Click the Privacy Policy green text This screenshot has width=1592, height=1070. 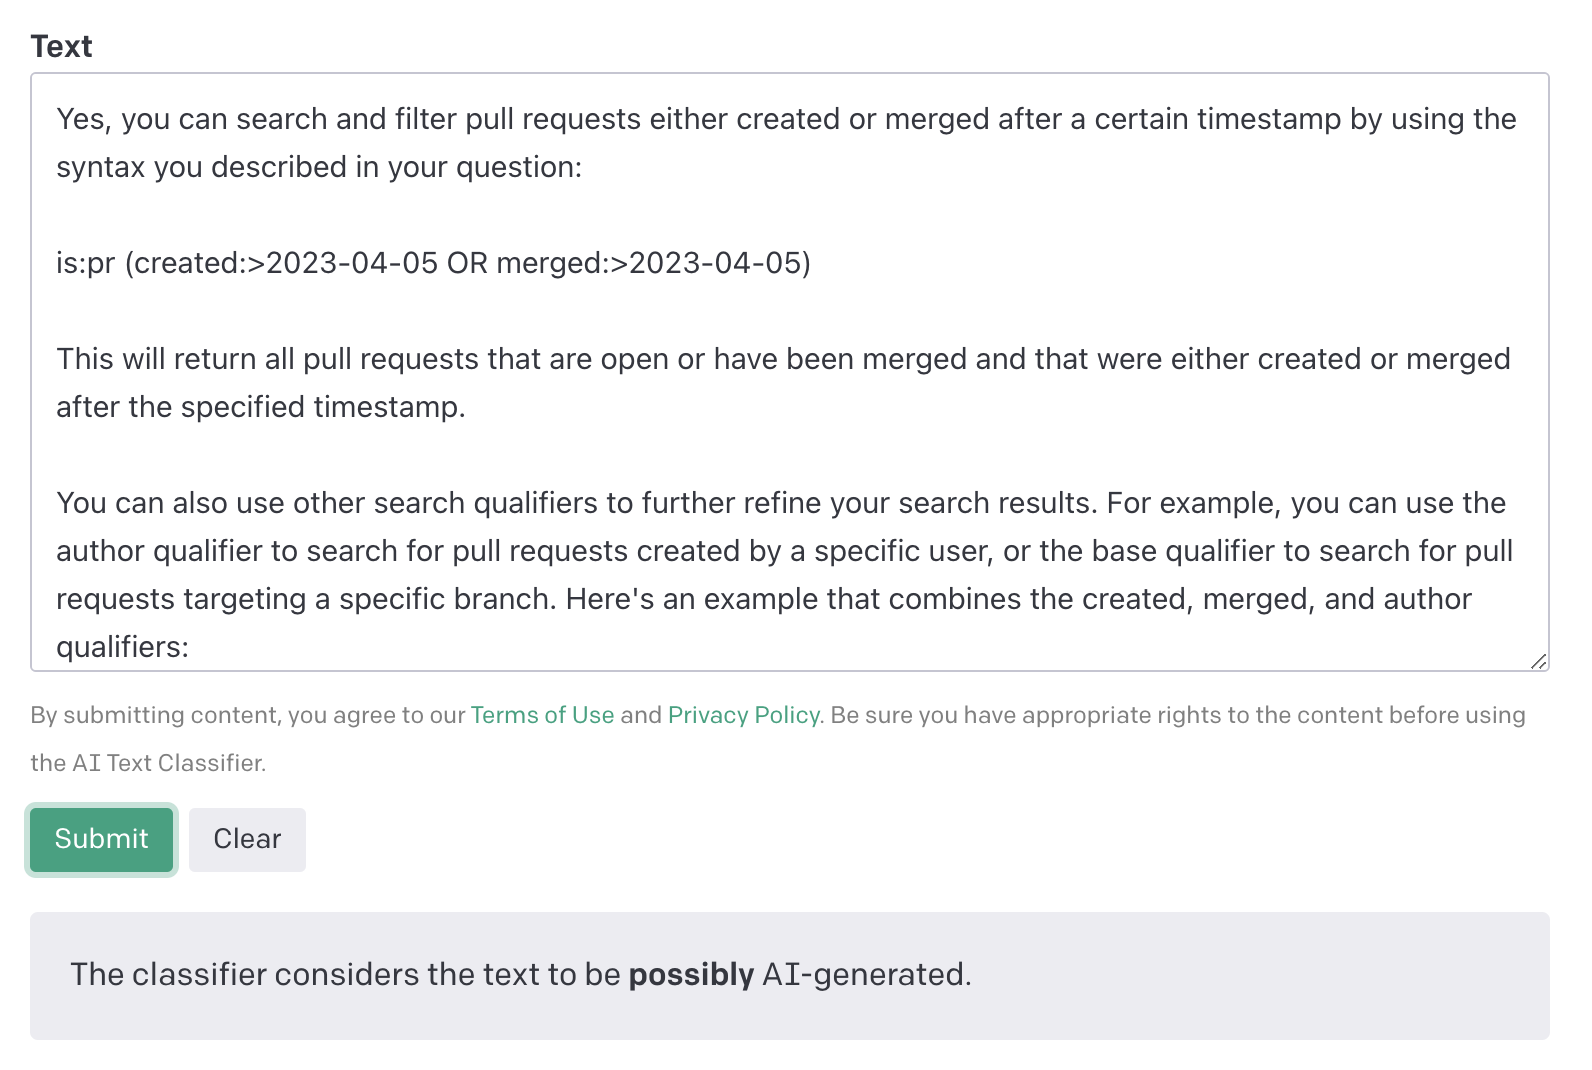(x=743, y=715)
